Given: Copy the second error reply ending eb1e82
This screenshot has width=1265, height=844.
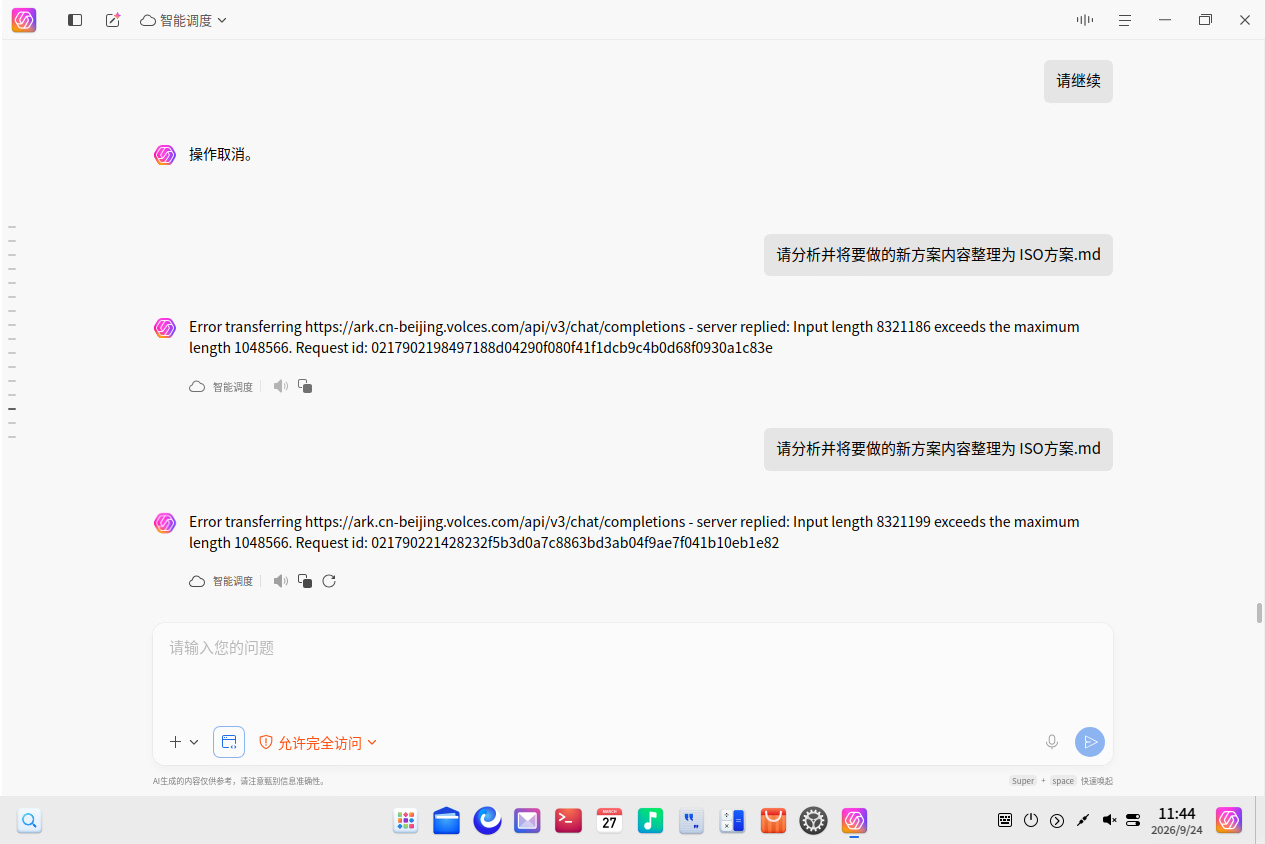Looking at the screenshot, I should coord(305,581).
